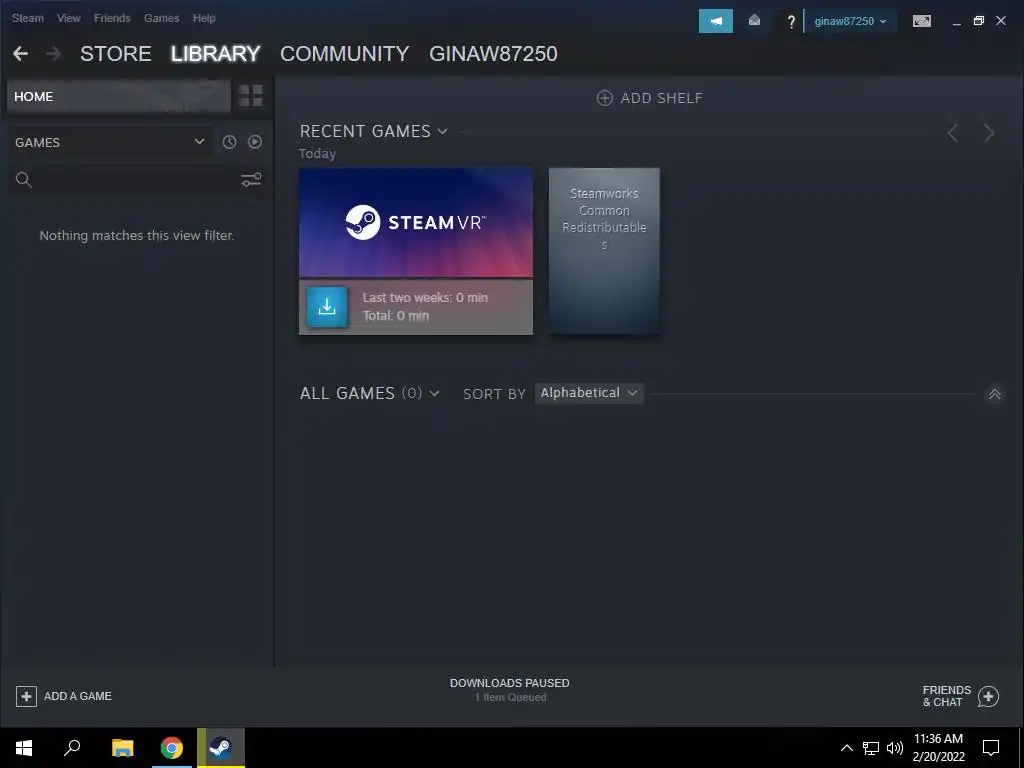Open the inbox envelope icon
Screen dimensions: 1024x768
coord(754,21)
